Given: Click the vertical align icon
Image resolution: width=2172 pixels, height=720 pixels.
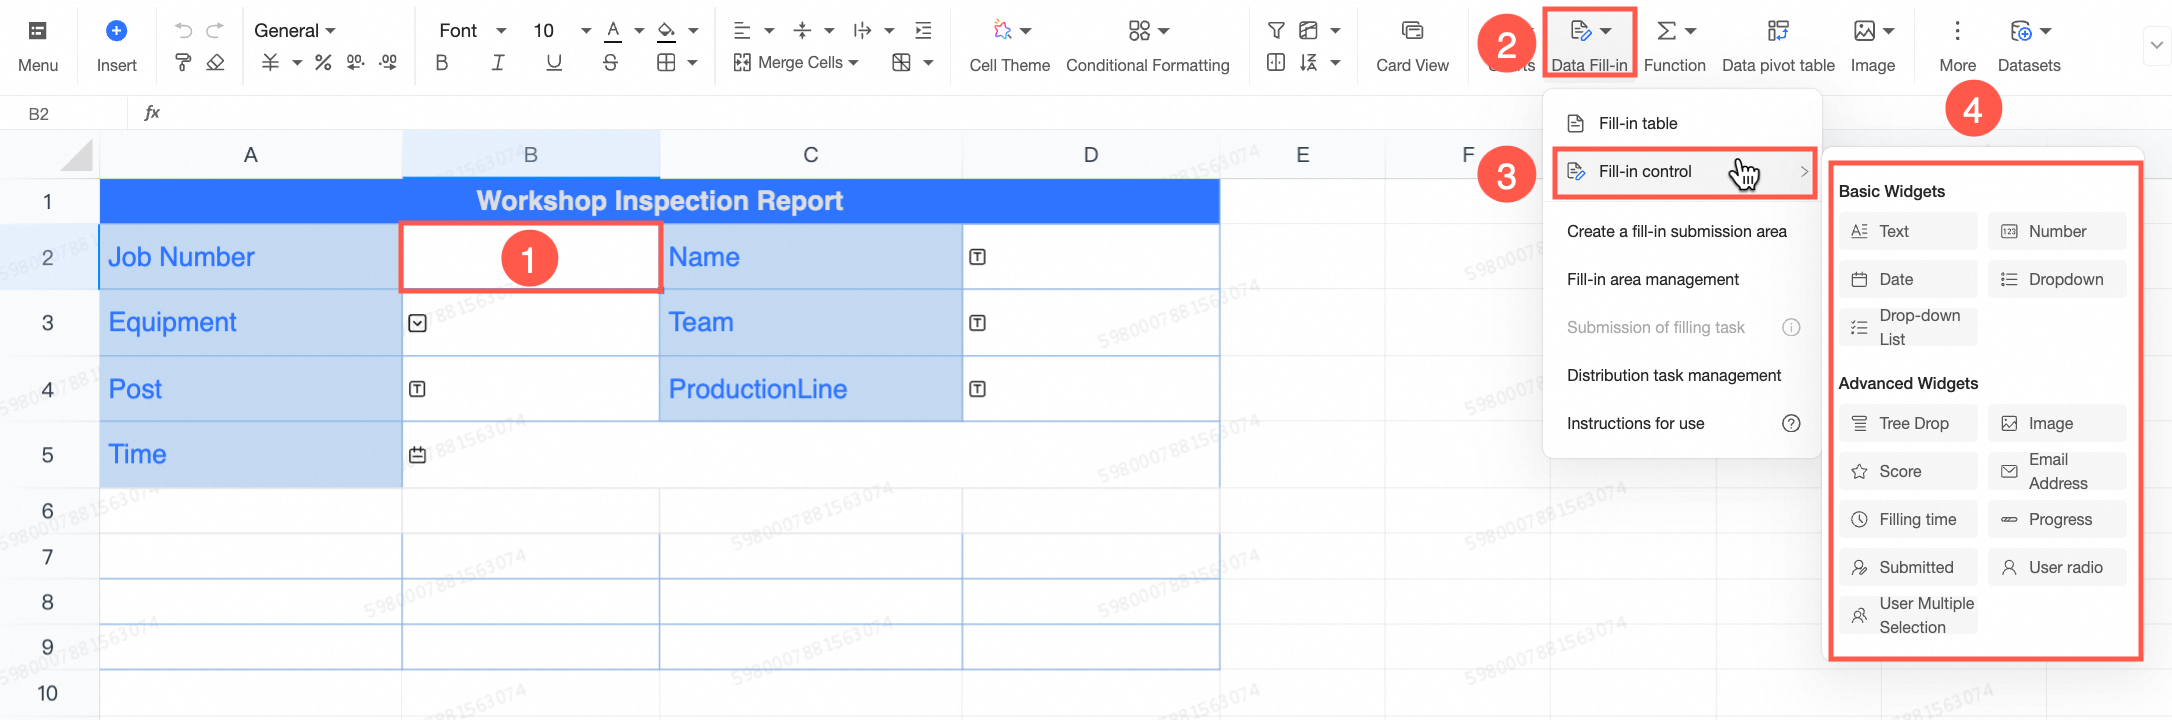Looking at the screenshot, I should (x=802, y=31).
